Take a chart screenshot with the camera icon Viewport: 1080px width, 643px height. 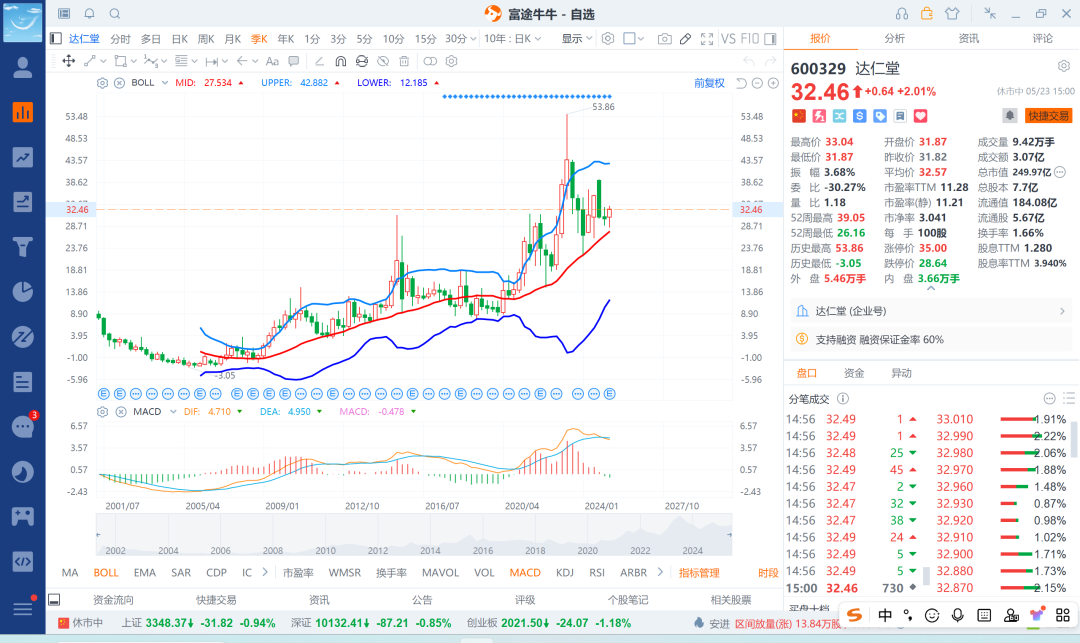pos(664,39)
